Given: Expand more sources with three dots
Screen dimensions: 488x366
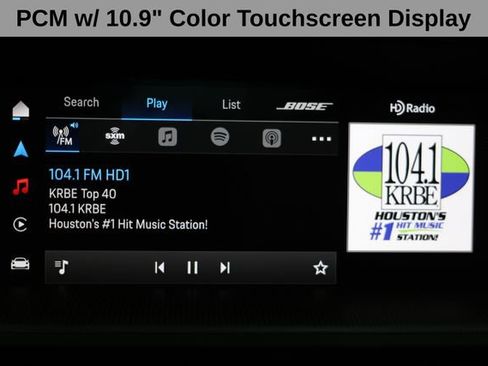Looking at the screenshot, I should 321,139.
